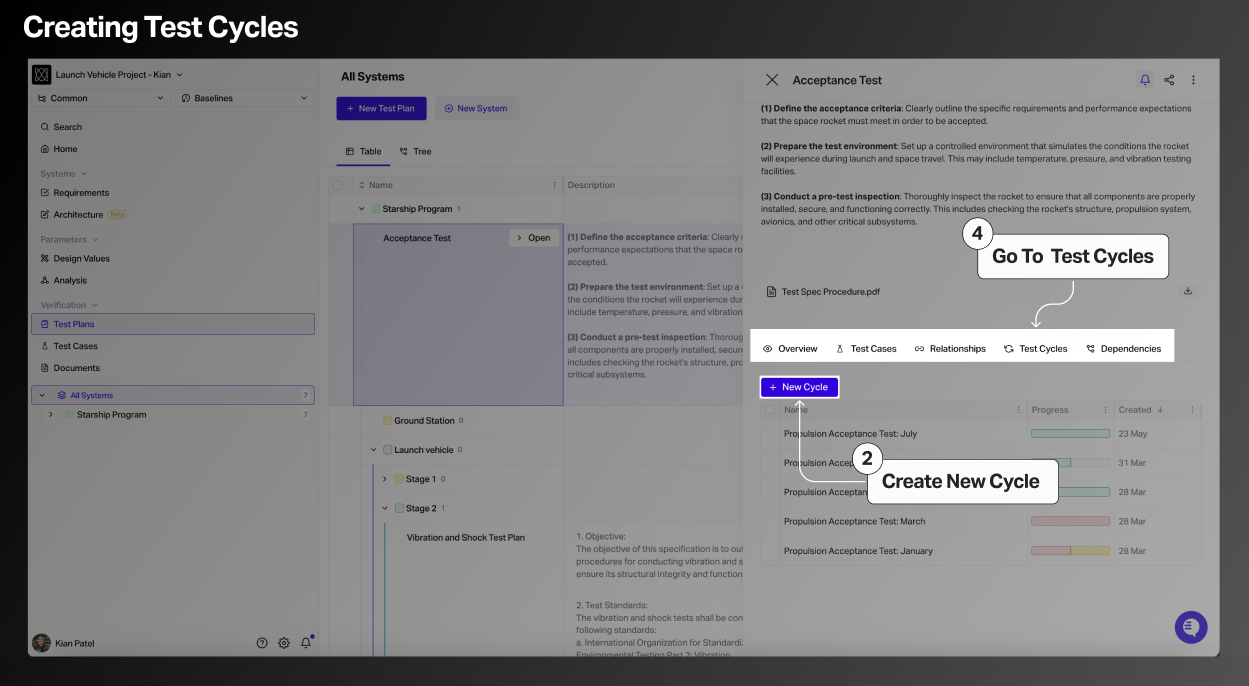Screen dimensions: 1249x686
Task: Open Analysis in the sidebar
Action: (x=64, y=280)
